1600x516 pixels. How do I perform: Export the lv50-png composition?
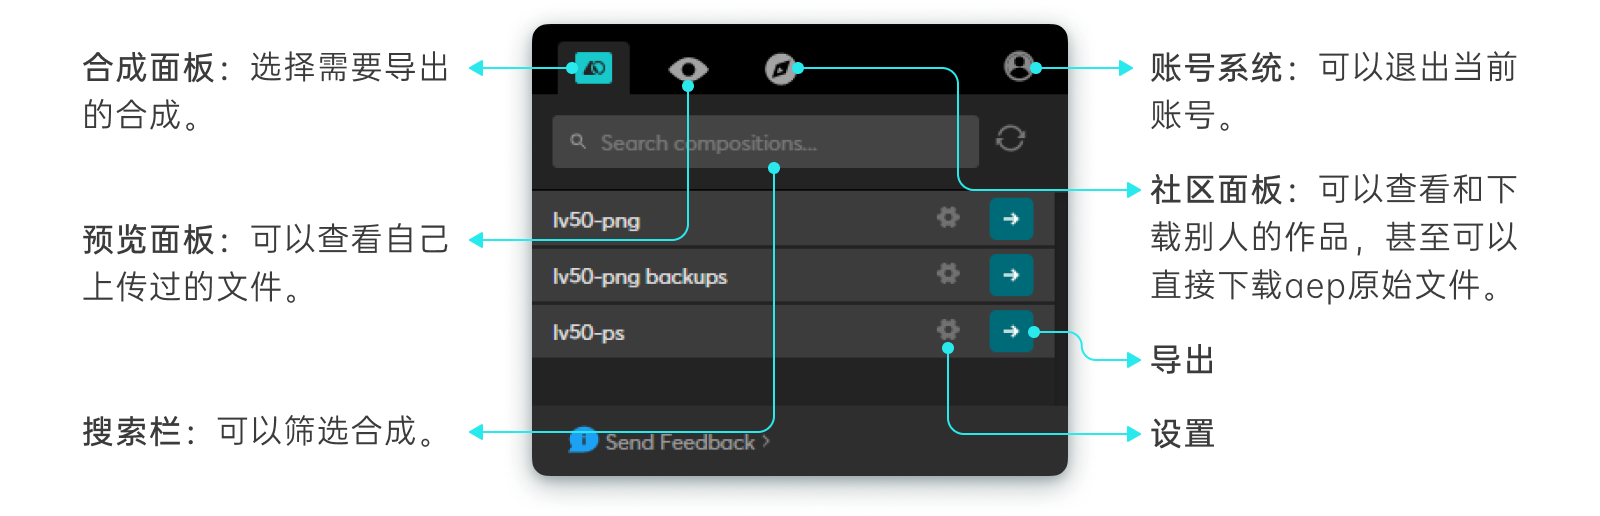pyautogui.click(x=1010, y=219)
